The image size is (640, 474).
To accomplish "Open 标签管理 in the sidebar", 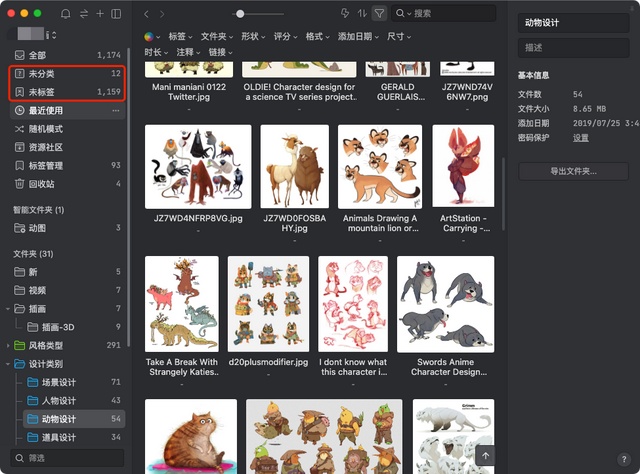I will (x=67, y=166).
